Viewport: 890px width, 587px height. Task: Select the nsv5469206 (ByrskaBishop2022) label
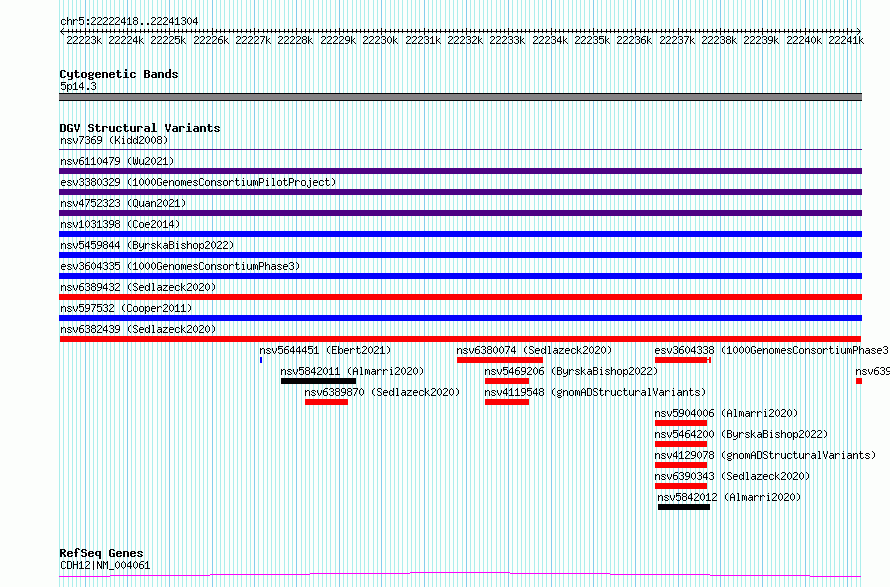point(571,371)
